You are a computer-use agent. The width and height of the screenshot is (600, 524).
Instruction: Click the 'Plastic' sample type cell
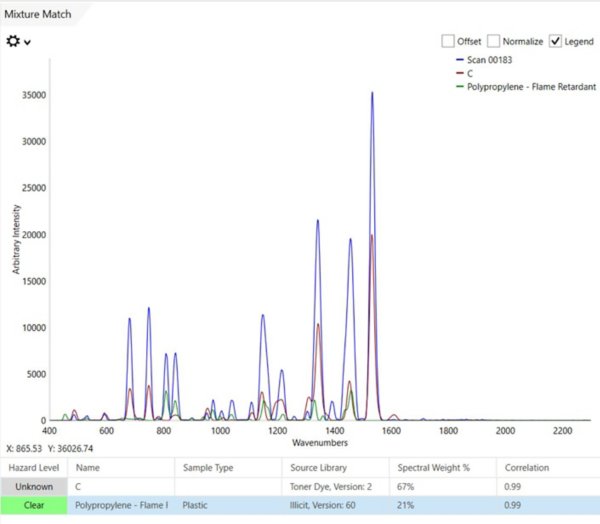coord(228,505)
